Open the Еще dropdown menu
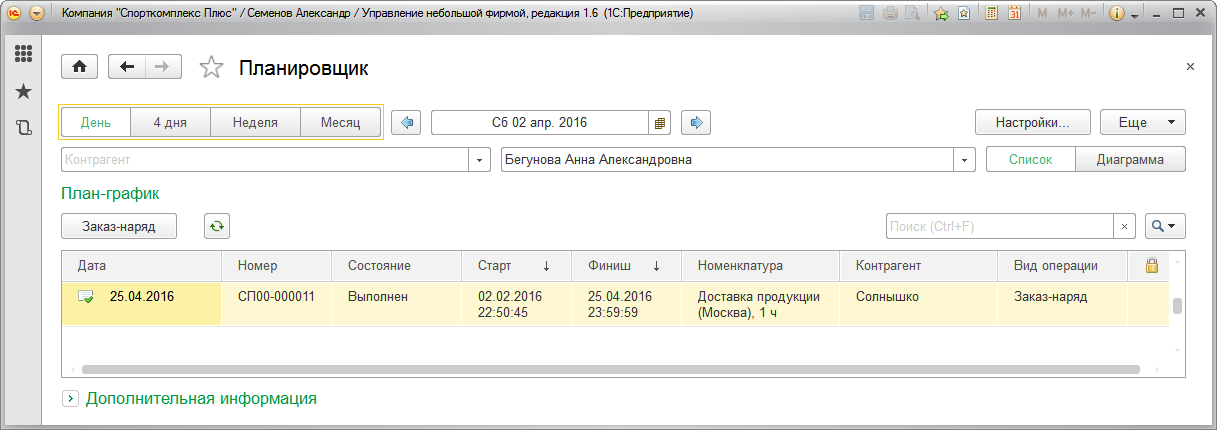 coord(1143,122)
